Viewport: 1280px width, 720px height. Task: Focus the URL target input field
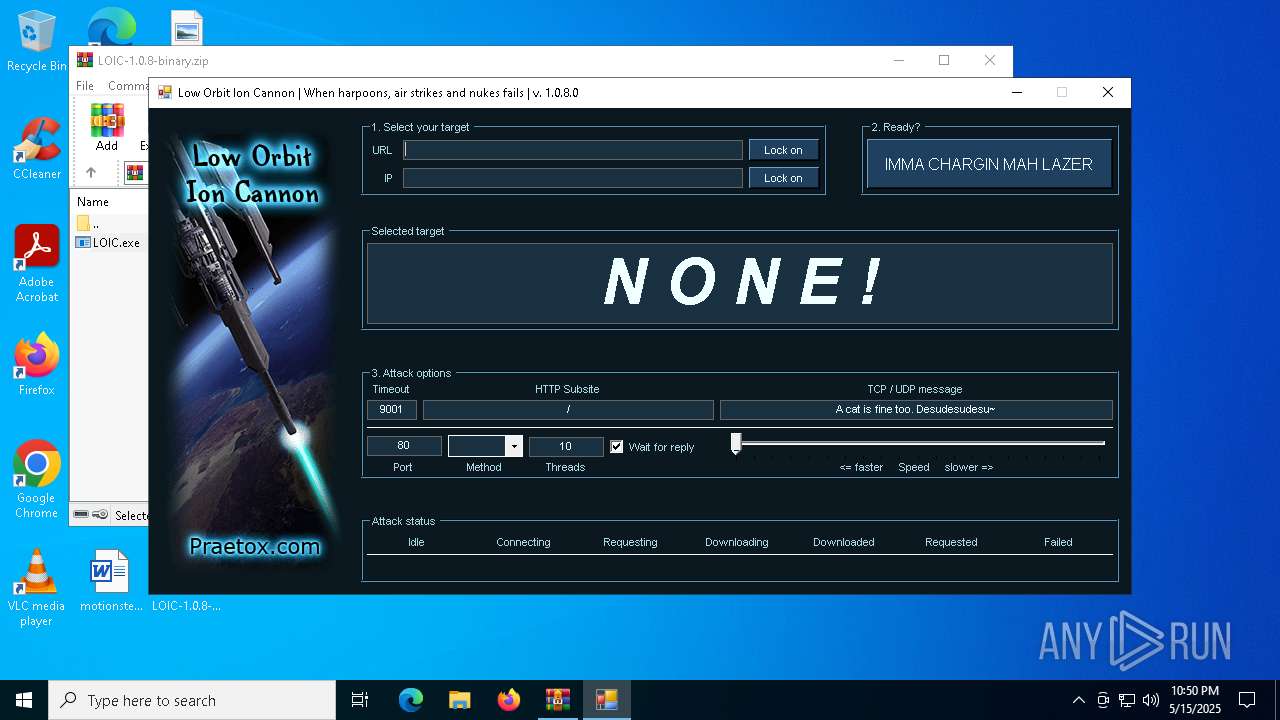(x=573, y=150)
